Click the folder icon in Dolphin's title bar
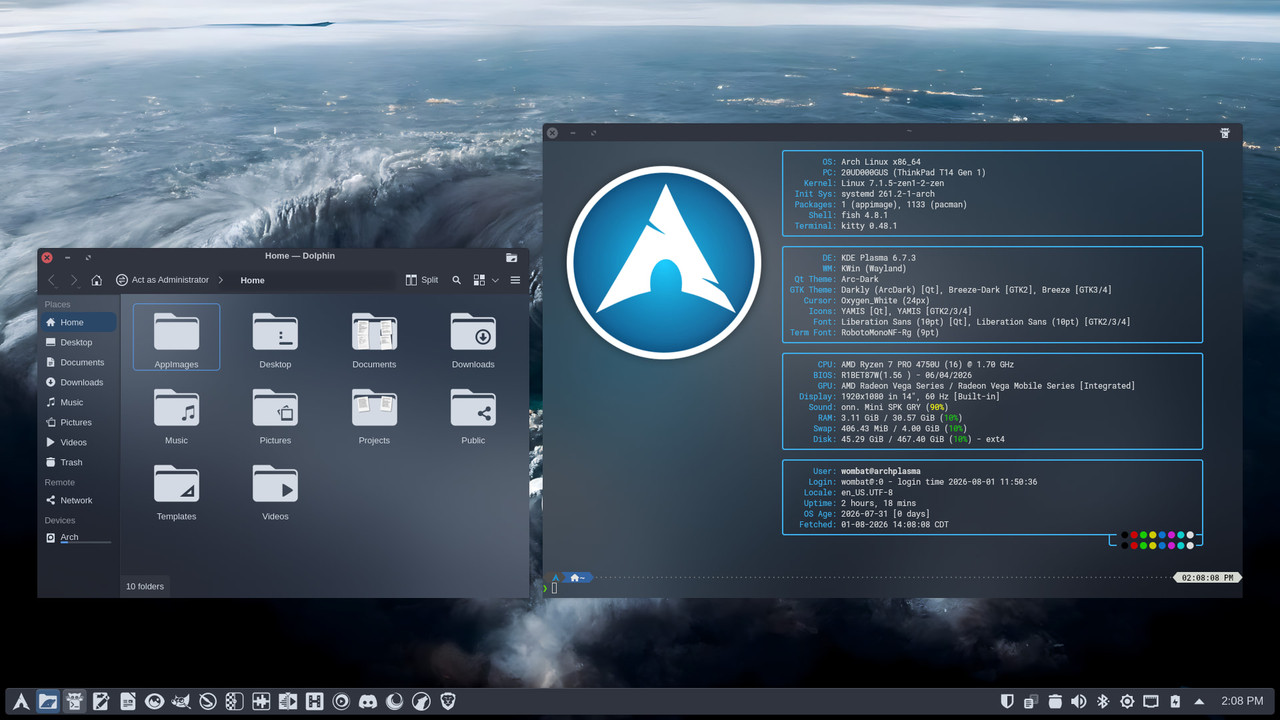The height and width of the screenshot is (720, 1280). (x=512, y=257)
